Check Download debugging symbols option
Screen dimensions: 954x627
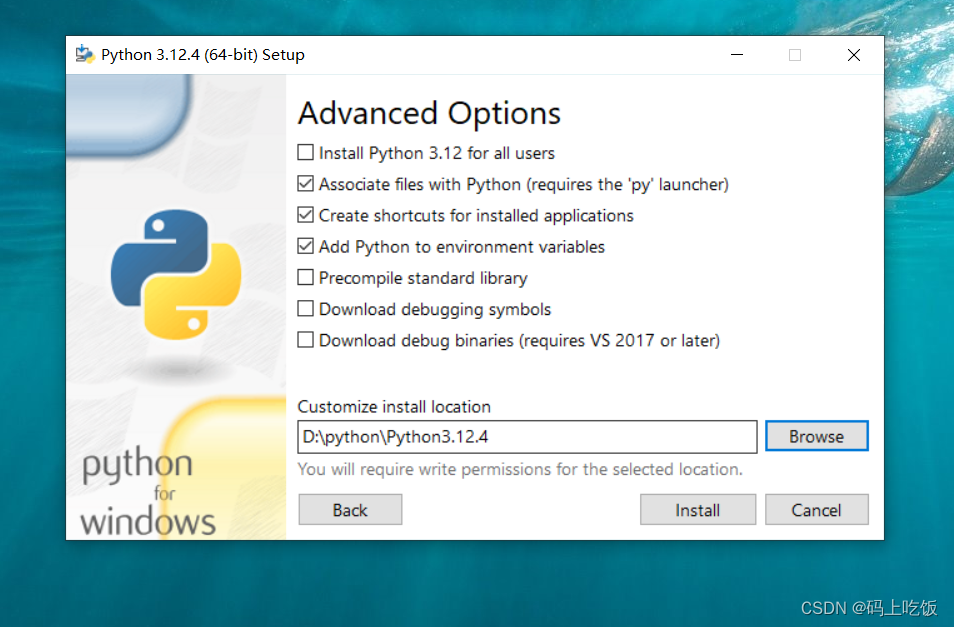(x=305, y=308)
